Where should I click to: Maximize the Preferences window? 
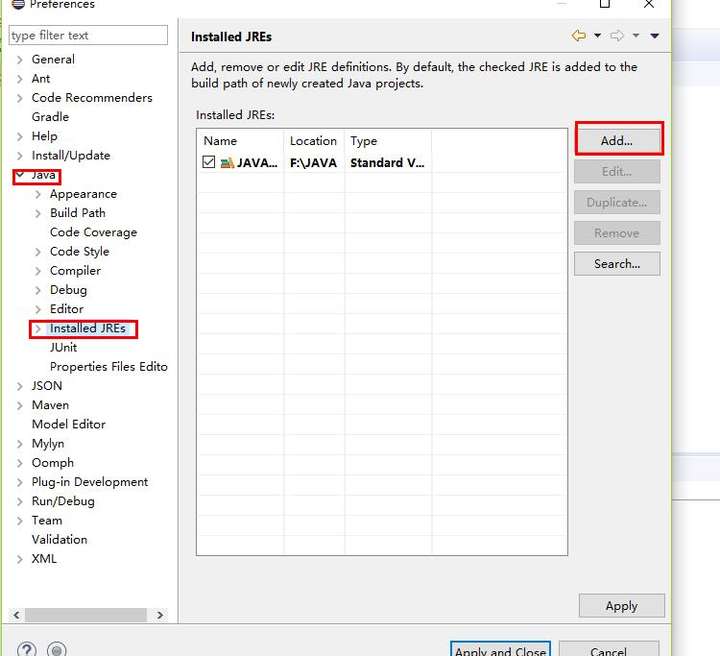click(605, 4)
